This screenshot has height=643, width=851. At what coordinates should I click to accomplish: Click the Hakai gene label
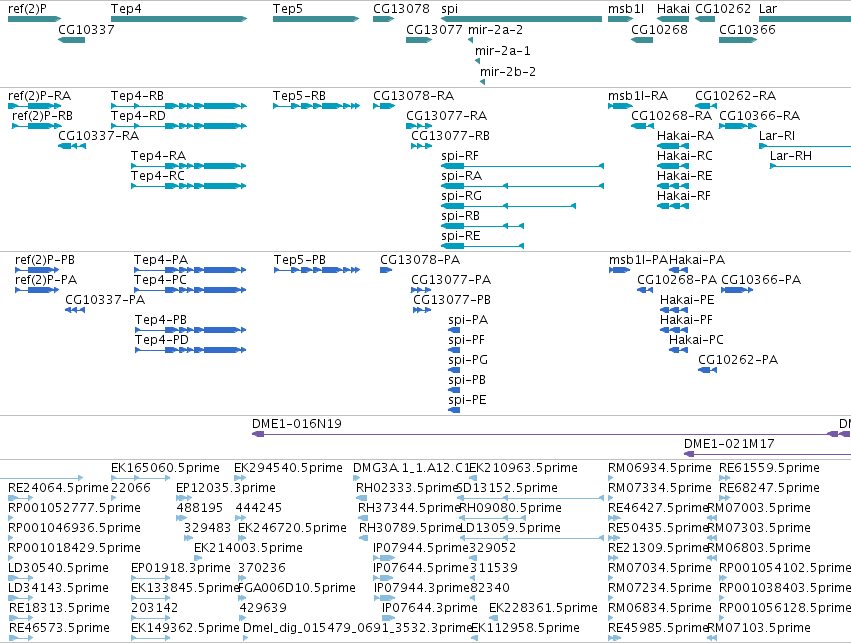point(673,9)
